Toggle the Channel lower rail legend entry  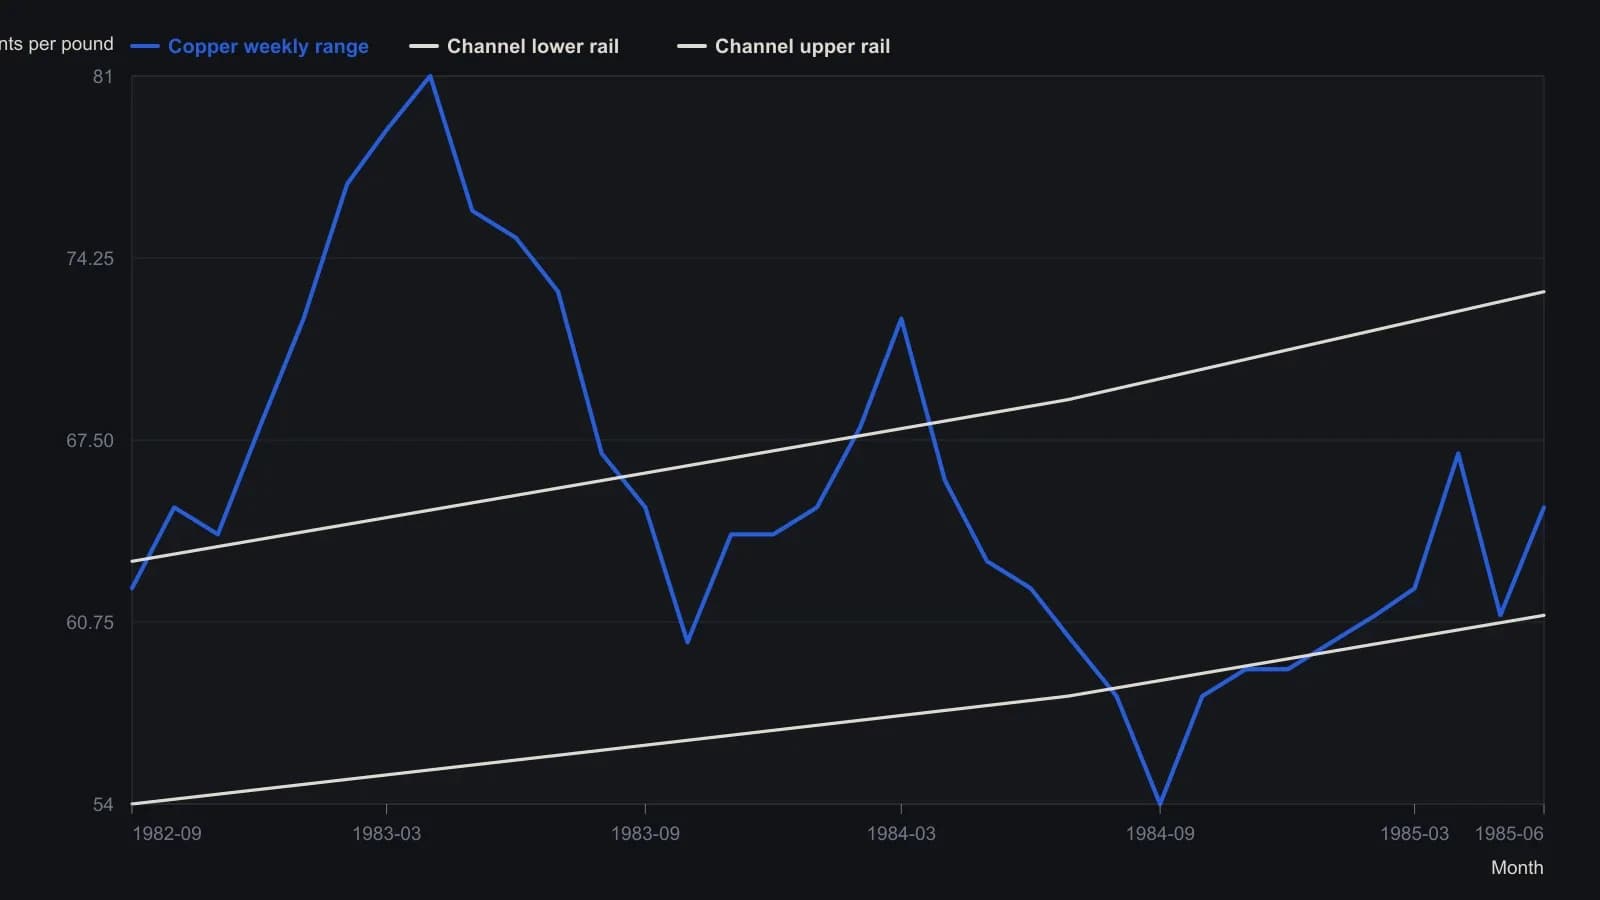tap(514, 46)
